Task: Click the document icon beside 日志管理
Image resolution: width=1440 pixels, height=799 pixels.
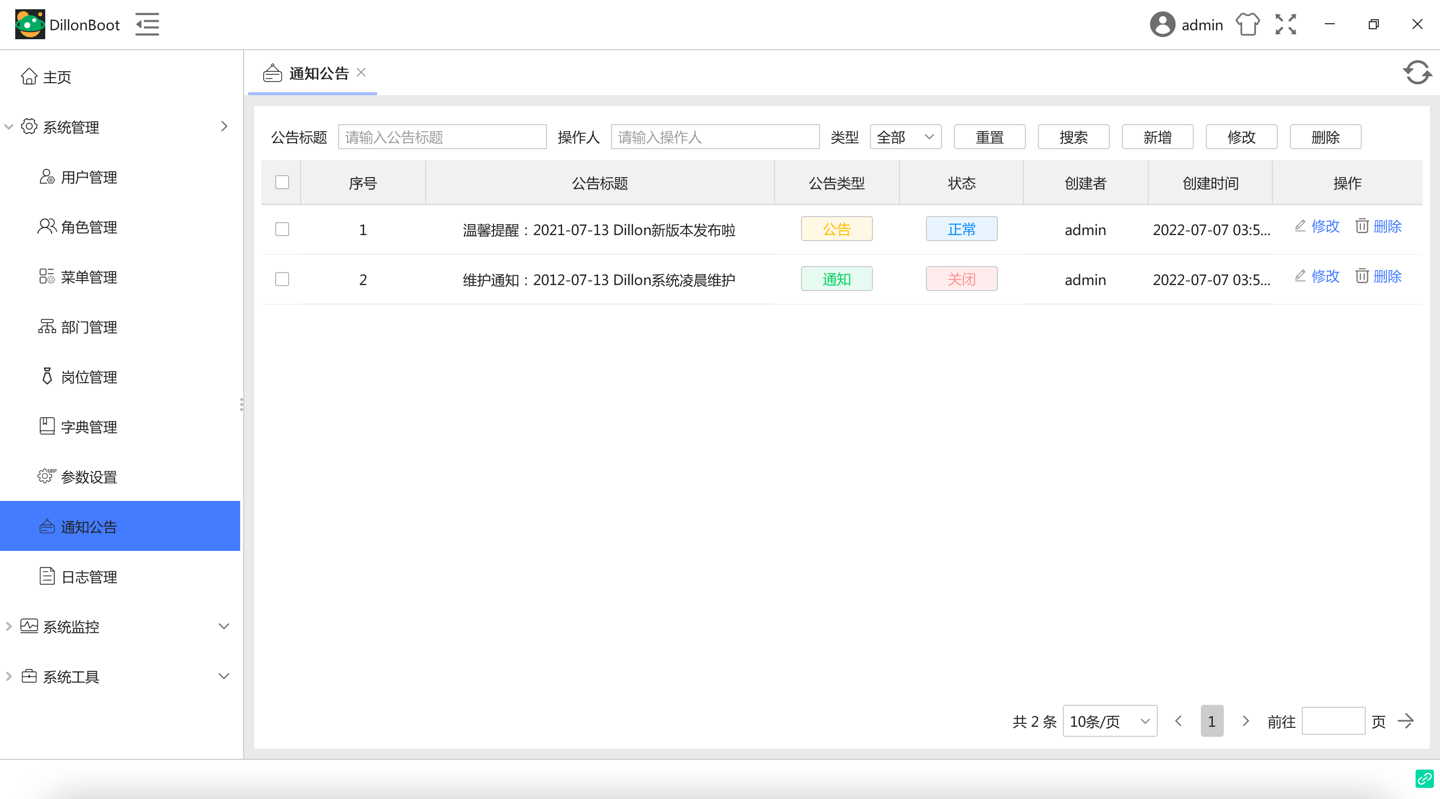Action: (47, 576)
